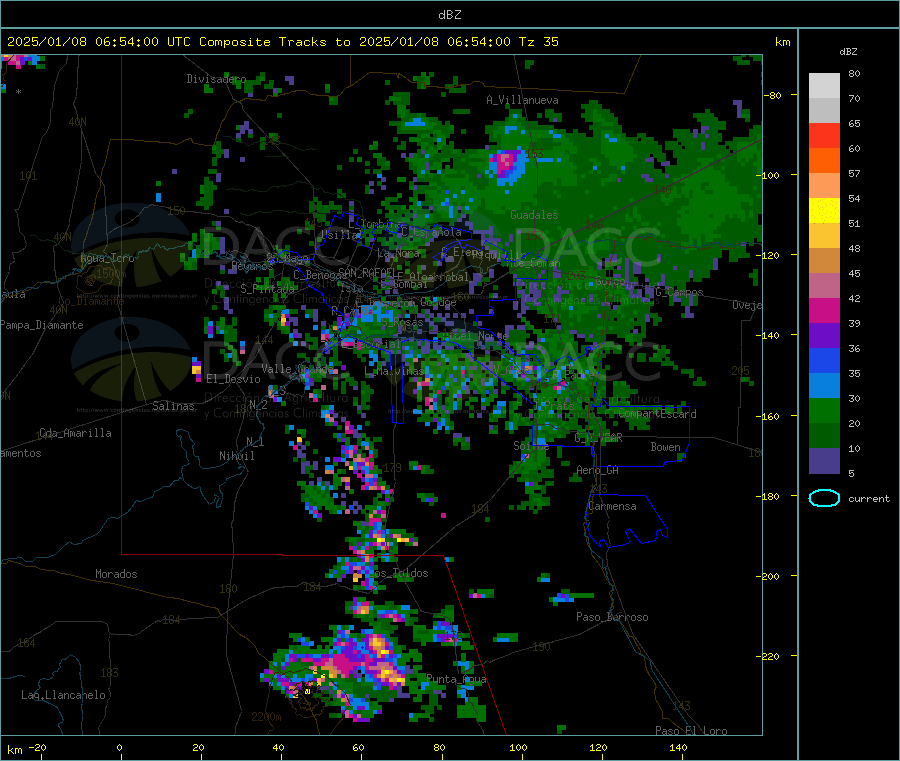Select the mauve 42-45 dBZ legend band
This screenshot has width=900, height=761.
click(824, 286)
